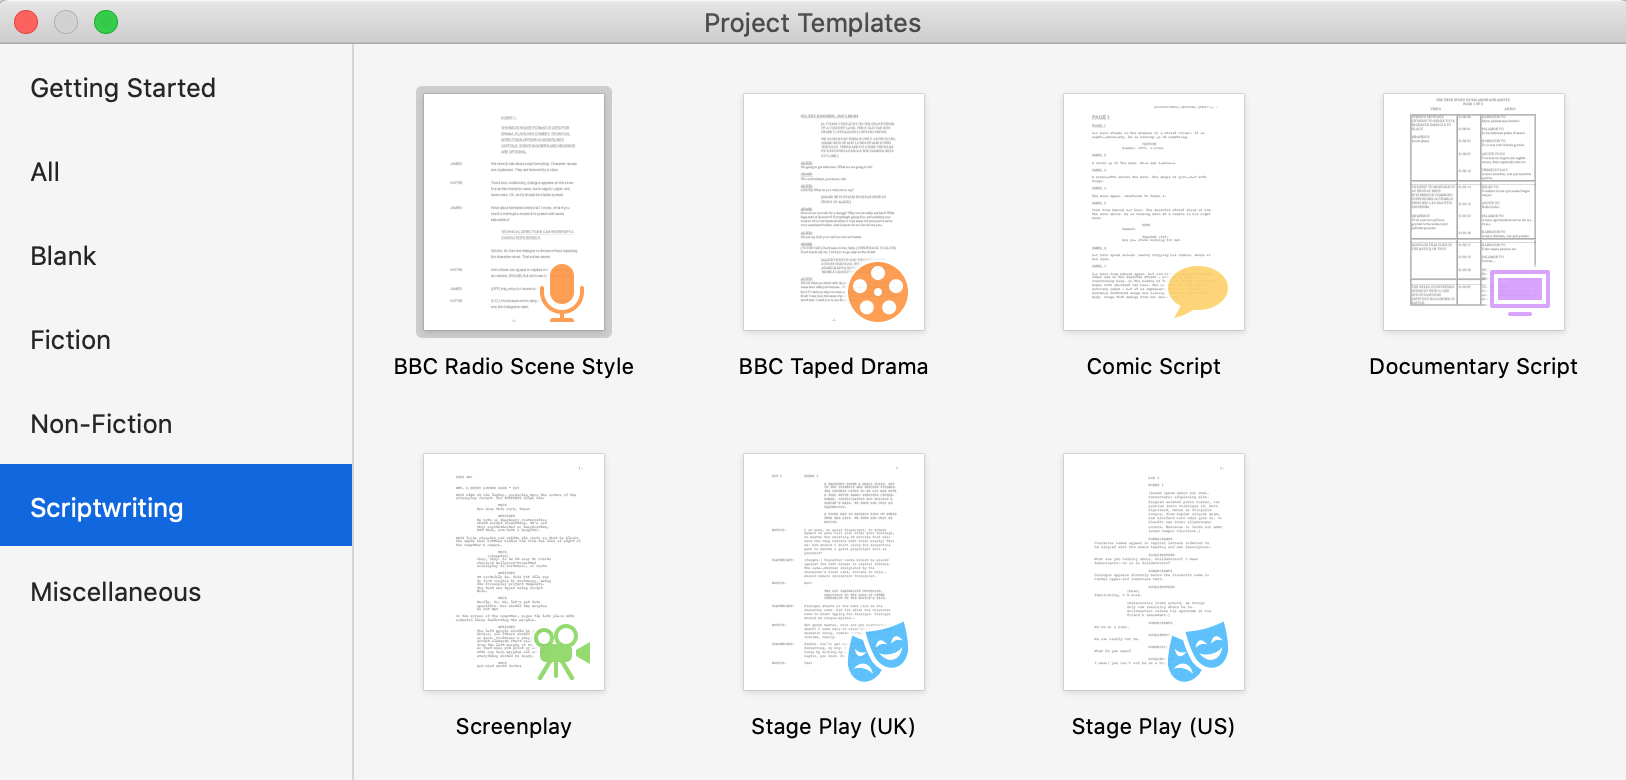Click the BBC Radio Scene Style label
Viewport: 1626px width, 780px height.
pyautogui.click(x=514, y=367)
